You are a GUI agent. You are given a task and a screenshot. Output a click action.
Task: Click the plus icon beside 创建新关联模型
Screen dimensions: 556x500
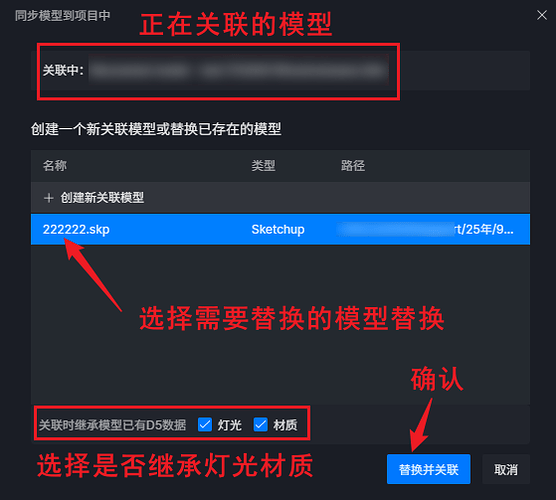[49, 198]
